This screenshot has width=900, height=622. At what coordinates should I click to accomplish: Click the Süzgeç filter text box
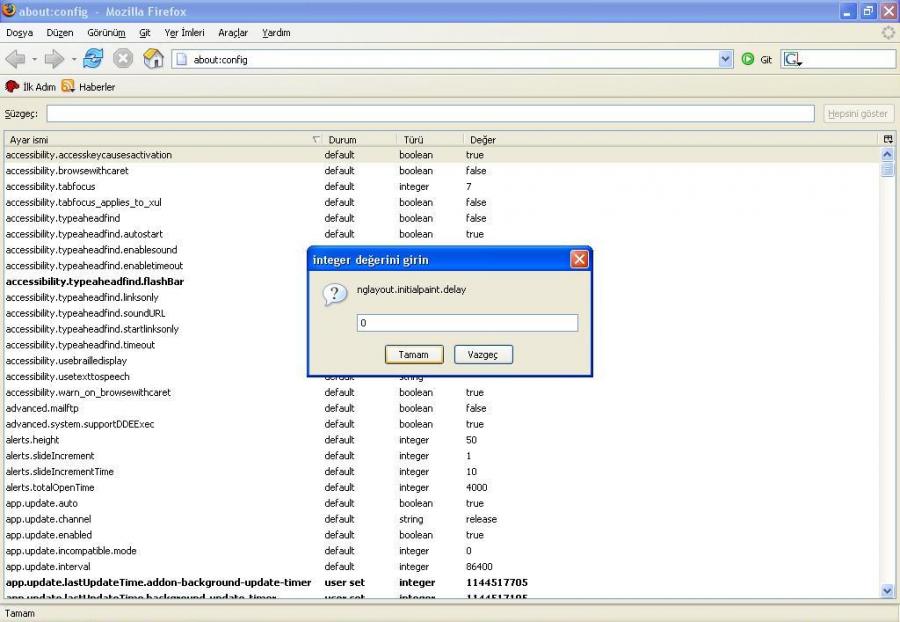tap(430, 114)
